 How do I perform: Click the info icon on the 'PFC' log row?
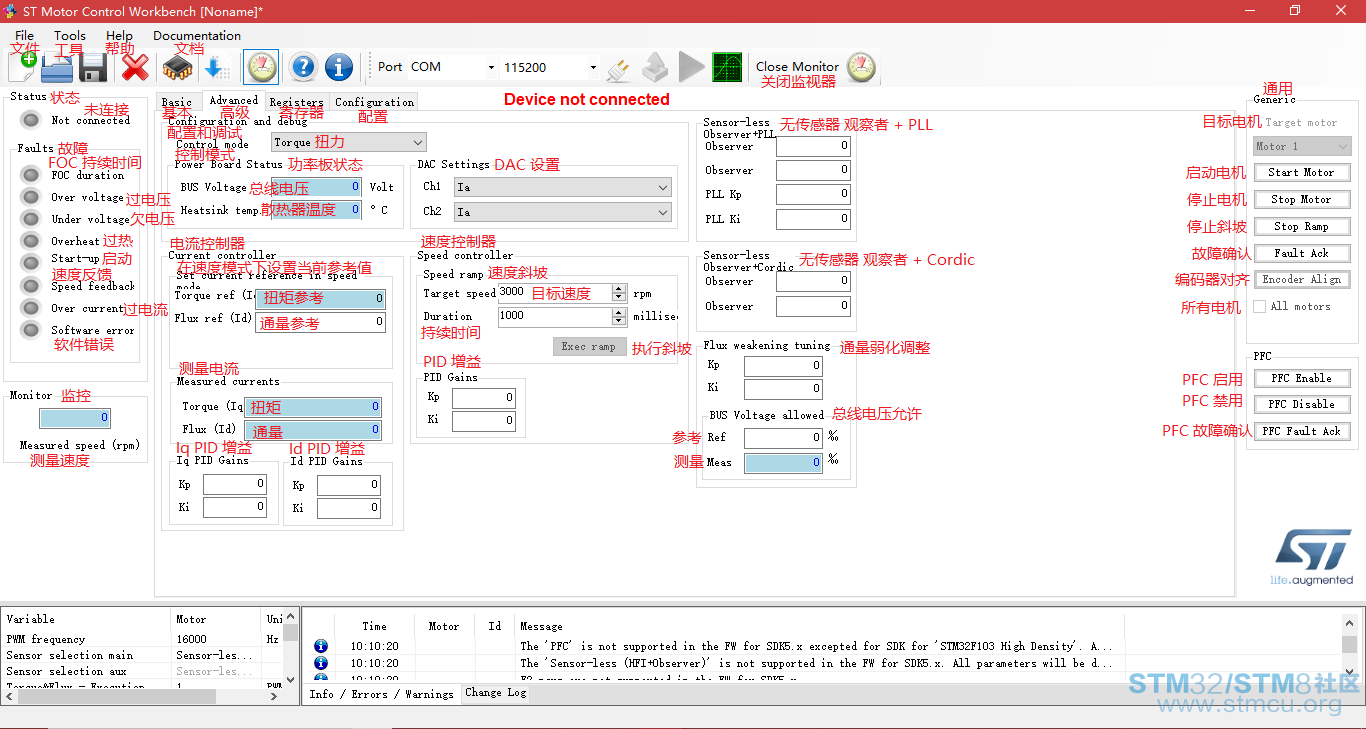click(x=321, y=647)
